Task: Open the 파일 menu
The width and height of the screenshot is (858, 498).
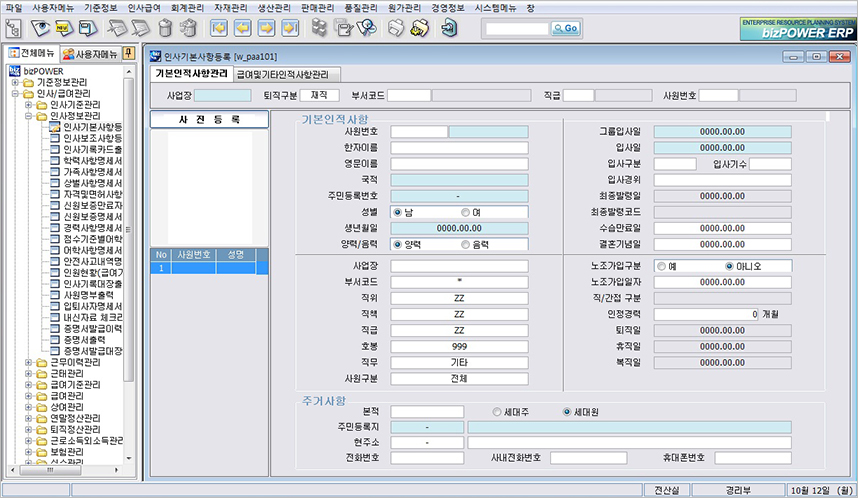Action: 14,8
